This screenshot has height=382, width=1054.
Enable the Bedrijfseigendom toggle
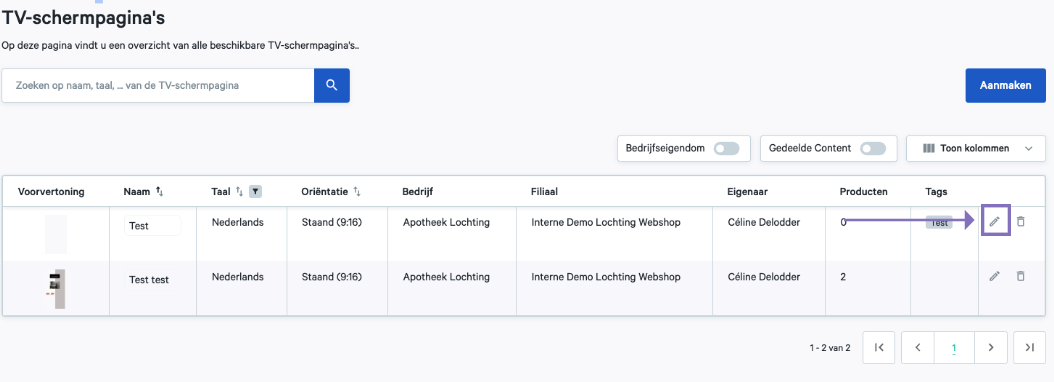click(x=726, y=149)
